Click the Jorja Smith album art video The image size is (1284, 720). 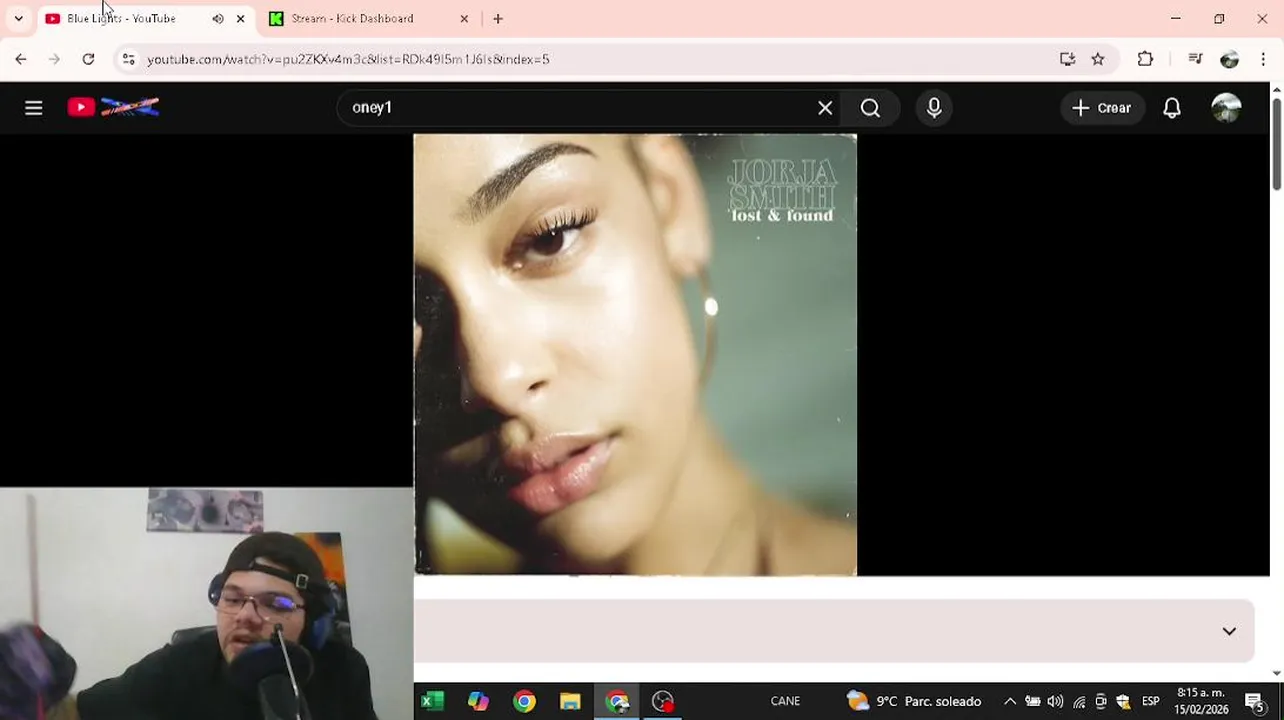point(635,354)
